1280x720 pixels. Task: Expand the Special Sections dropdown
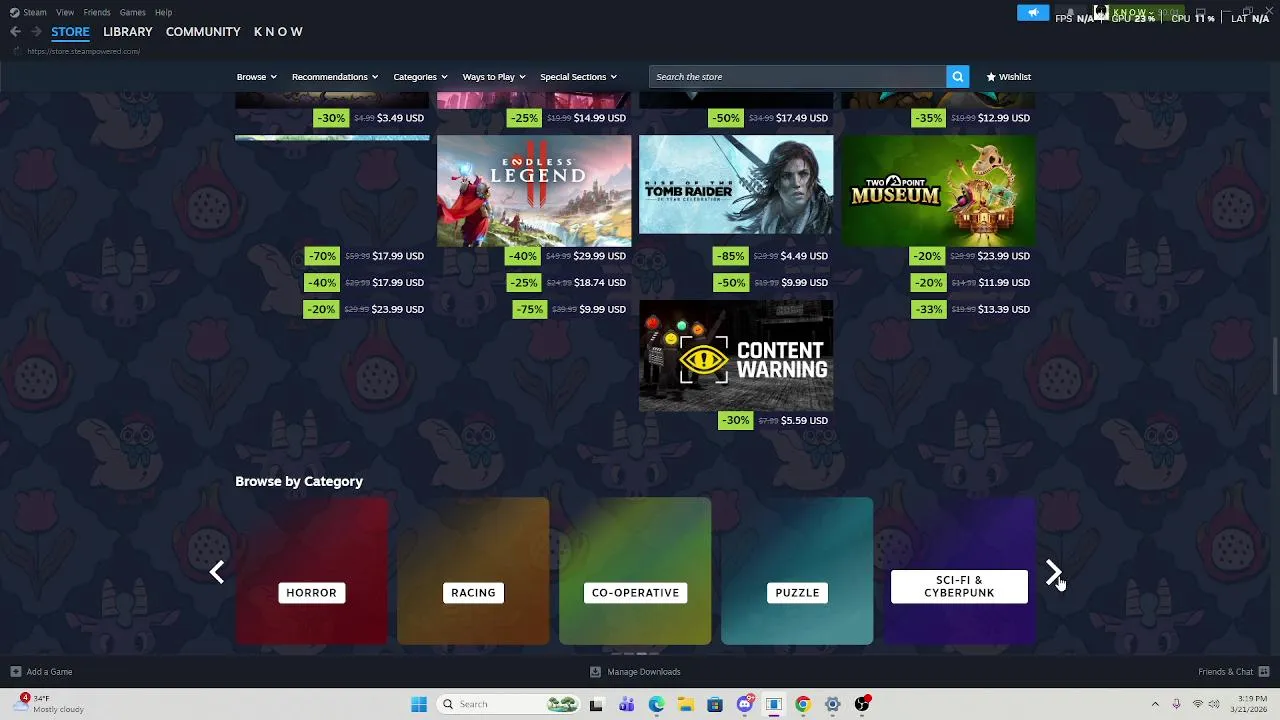pyautogui.click(x=578, y=77)
